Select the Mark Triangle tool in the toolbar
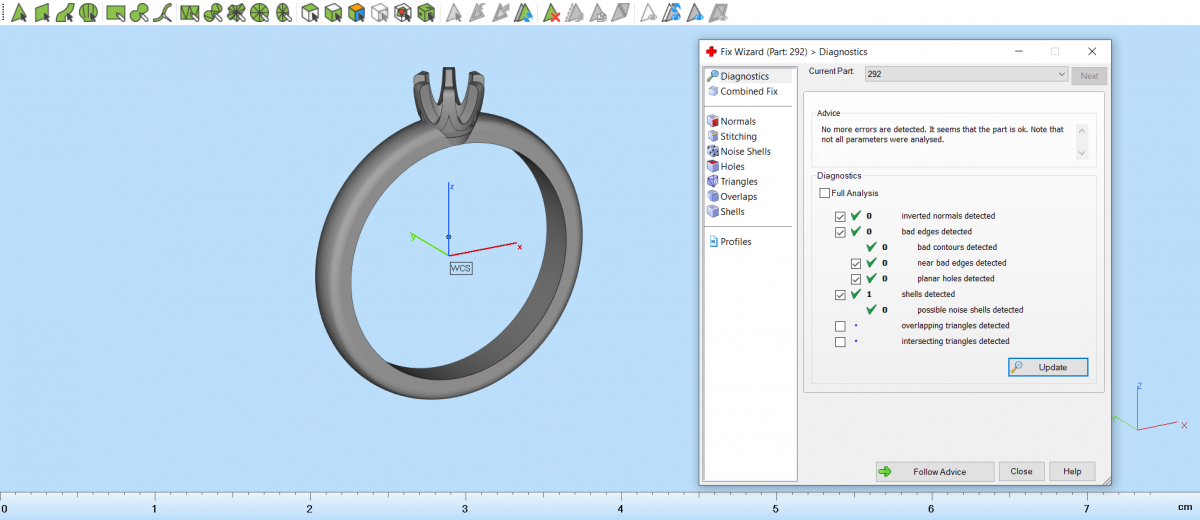1200x520 pixels. click(x=18, y=13)
